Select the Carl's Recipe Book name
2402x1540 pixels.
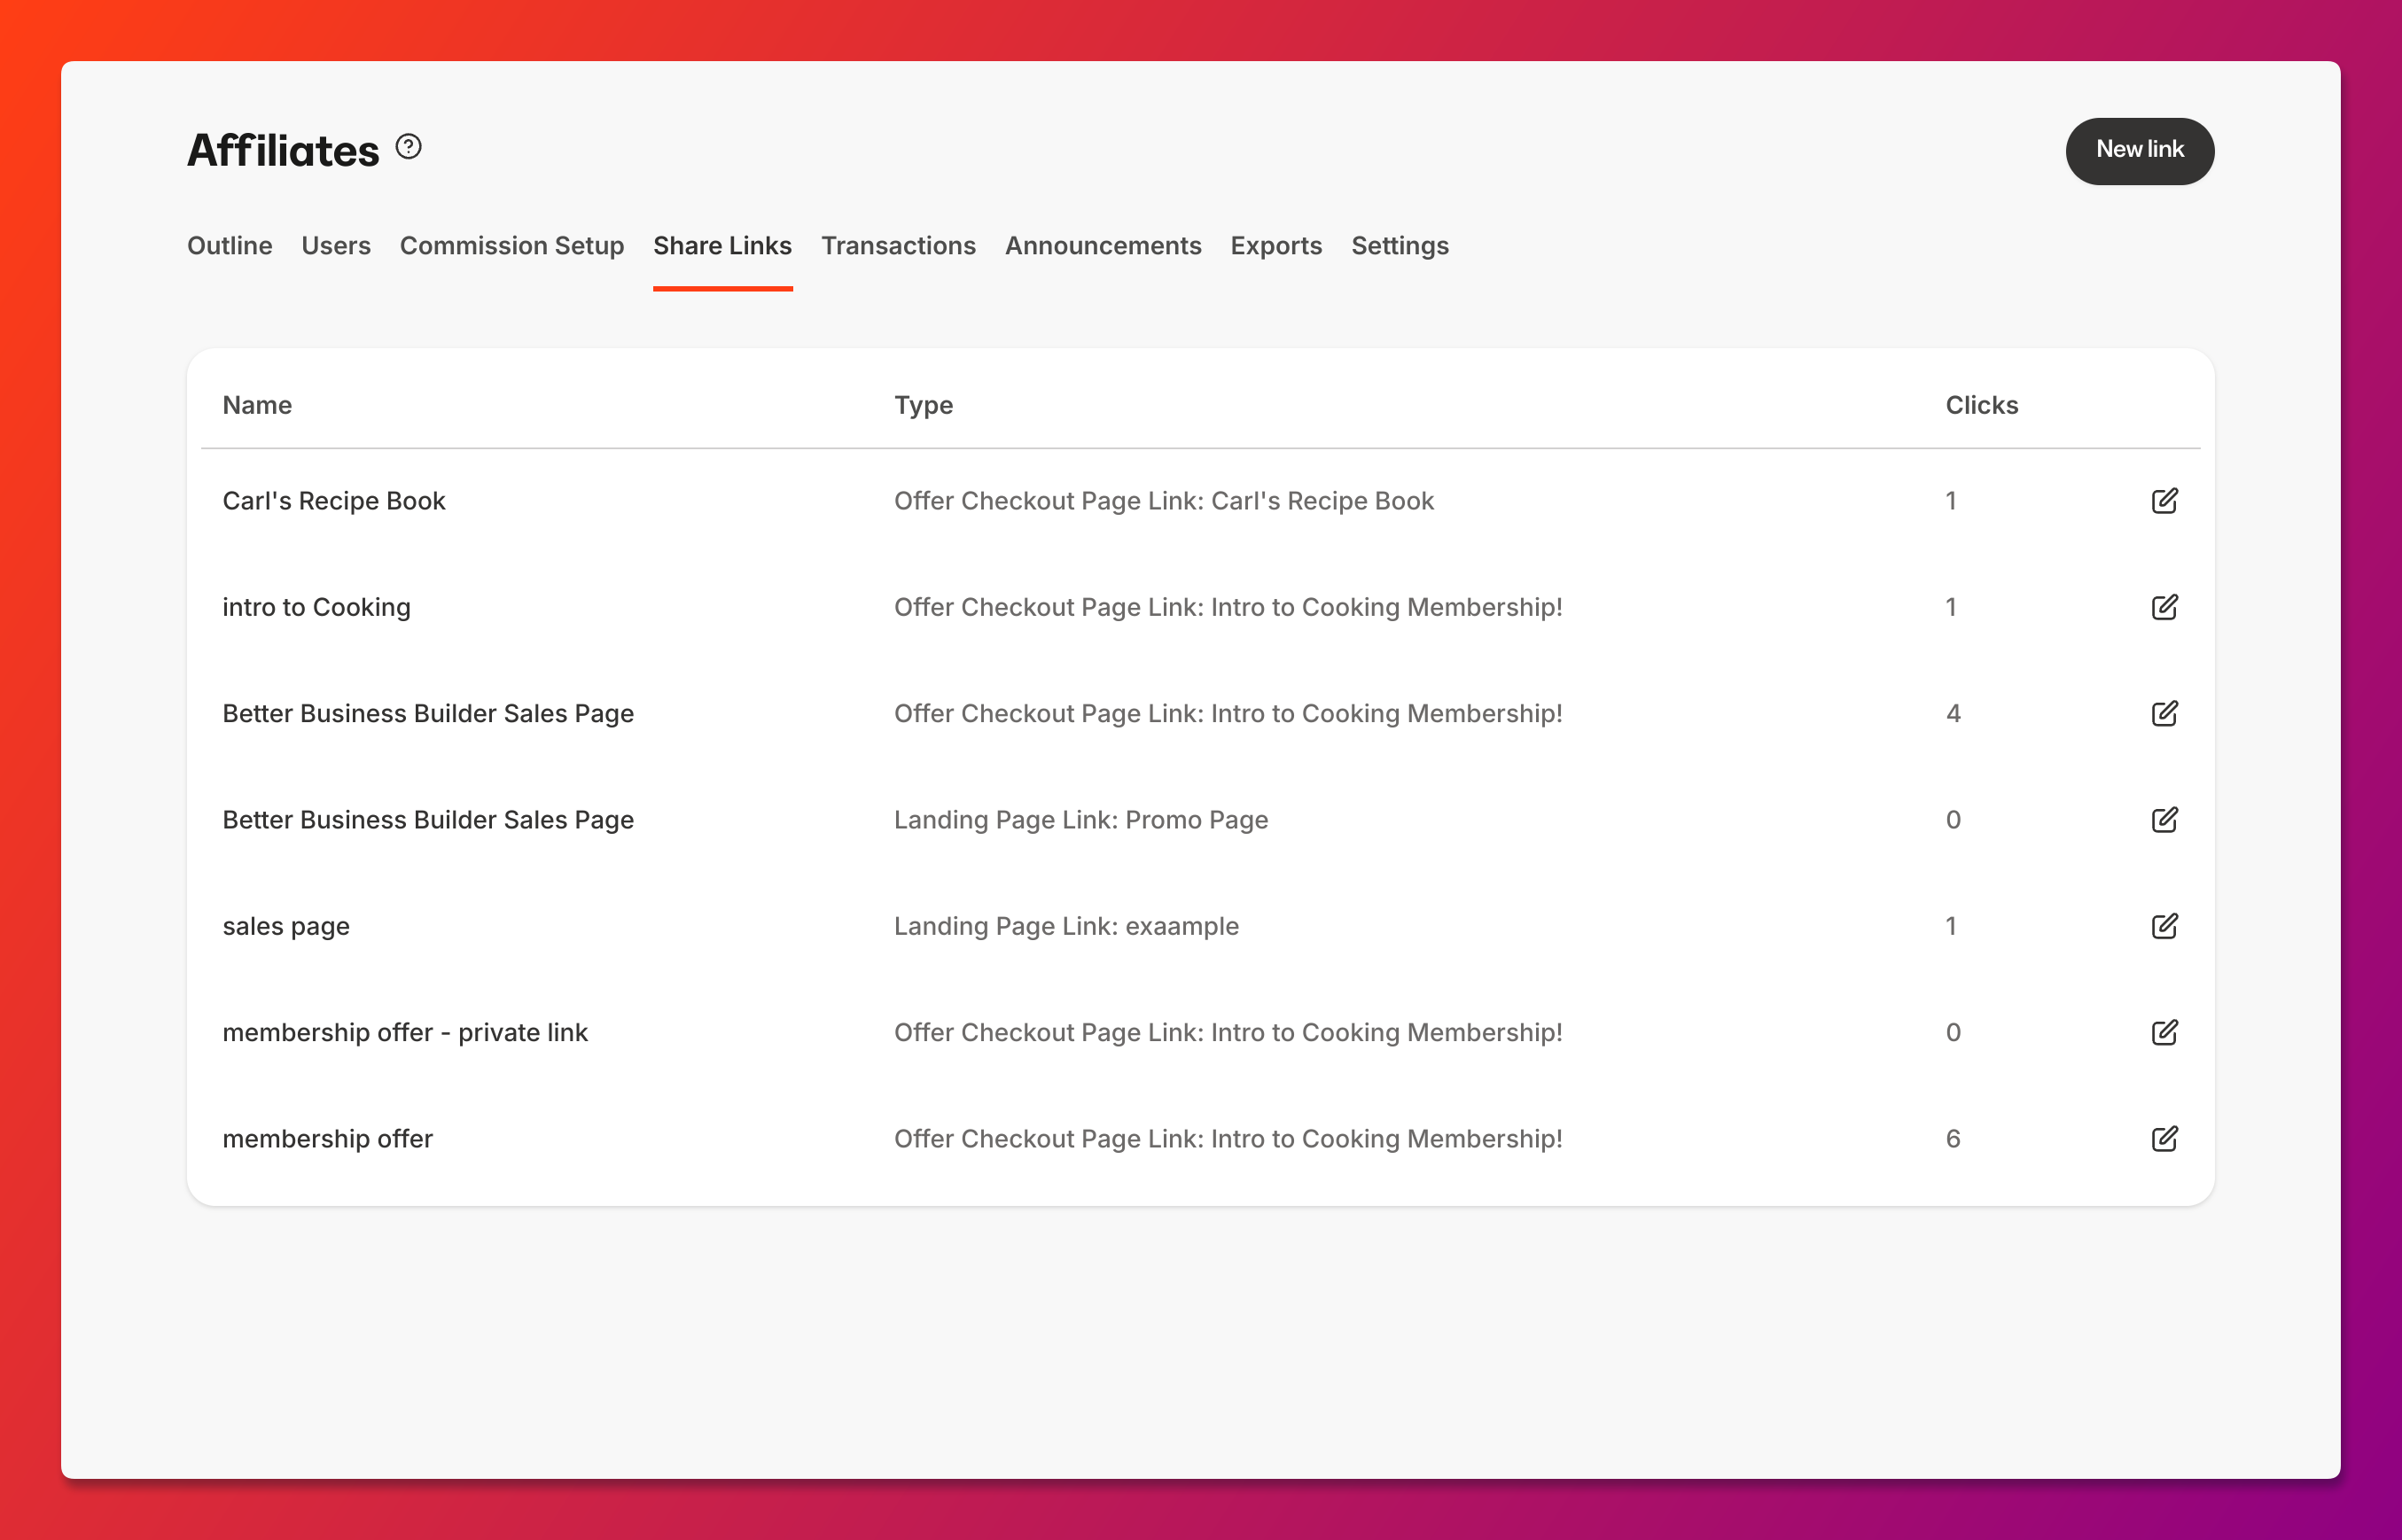[x=333, y=501]
